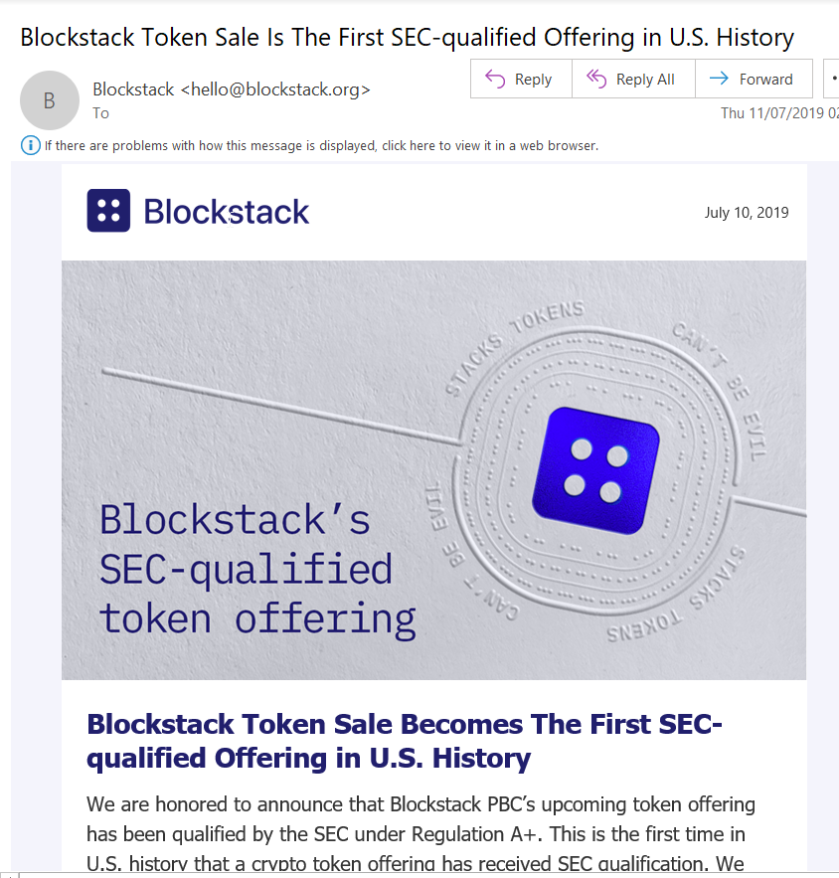Viewport: 839px width, 878px height.
Task: Click the 'To' recipient field label
Action: click(x=101, y=113)
